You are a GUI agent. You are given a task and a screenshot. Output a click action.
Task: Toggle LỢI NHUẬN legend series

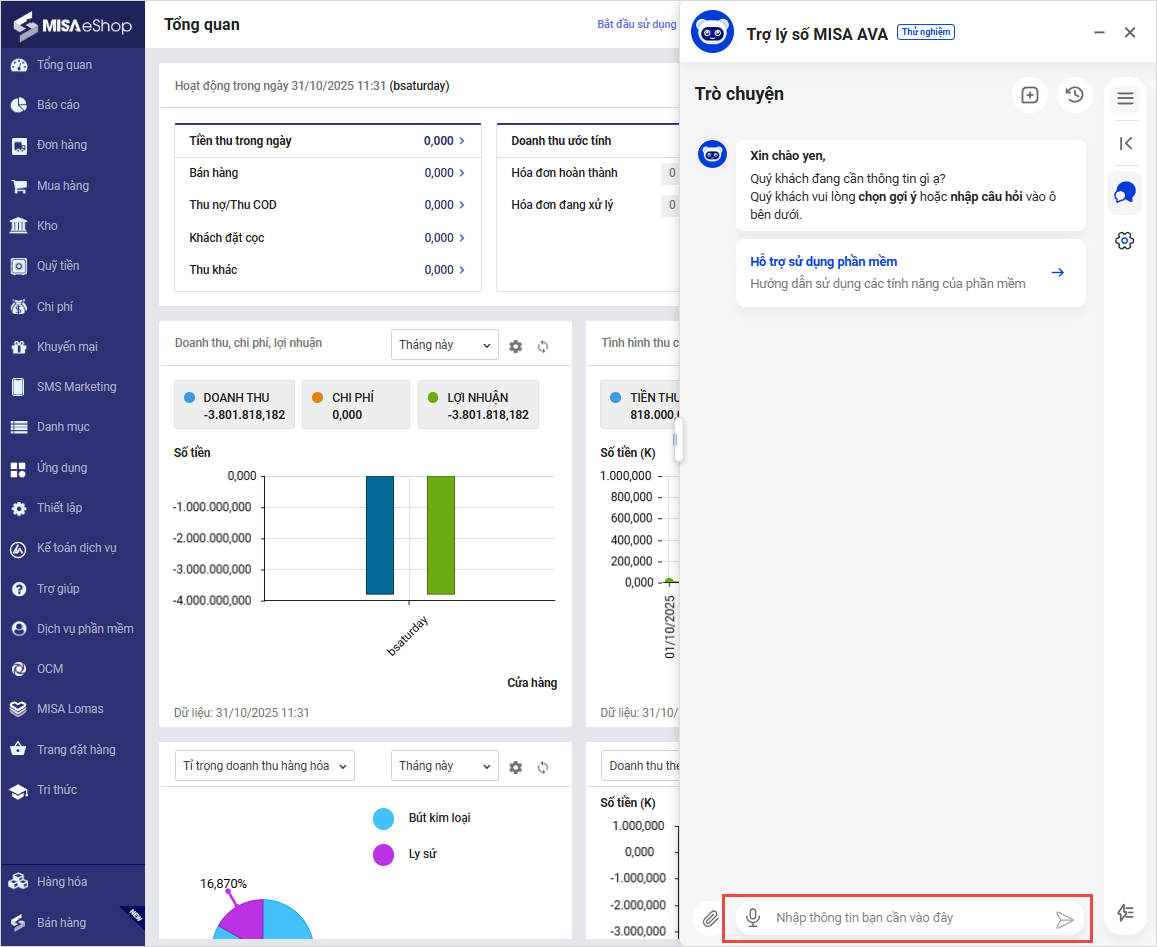point(478,405)
